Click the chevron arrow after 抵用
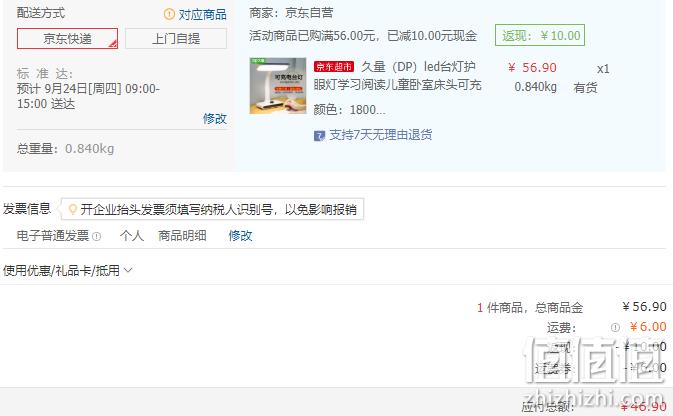 pyautogui.click(x=128, y=270)
